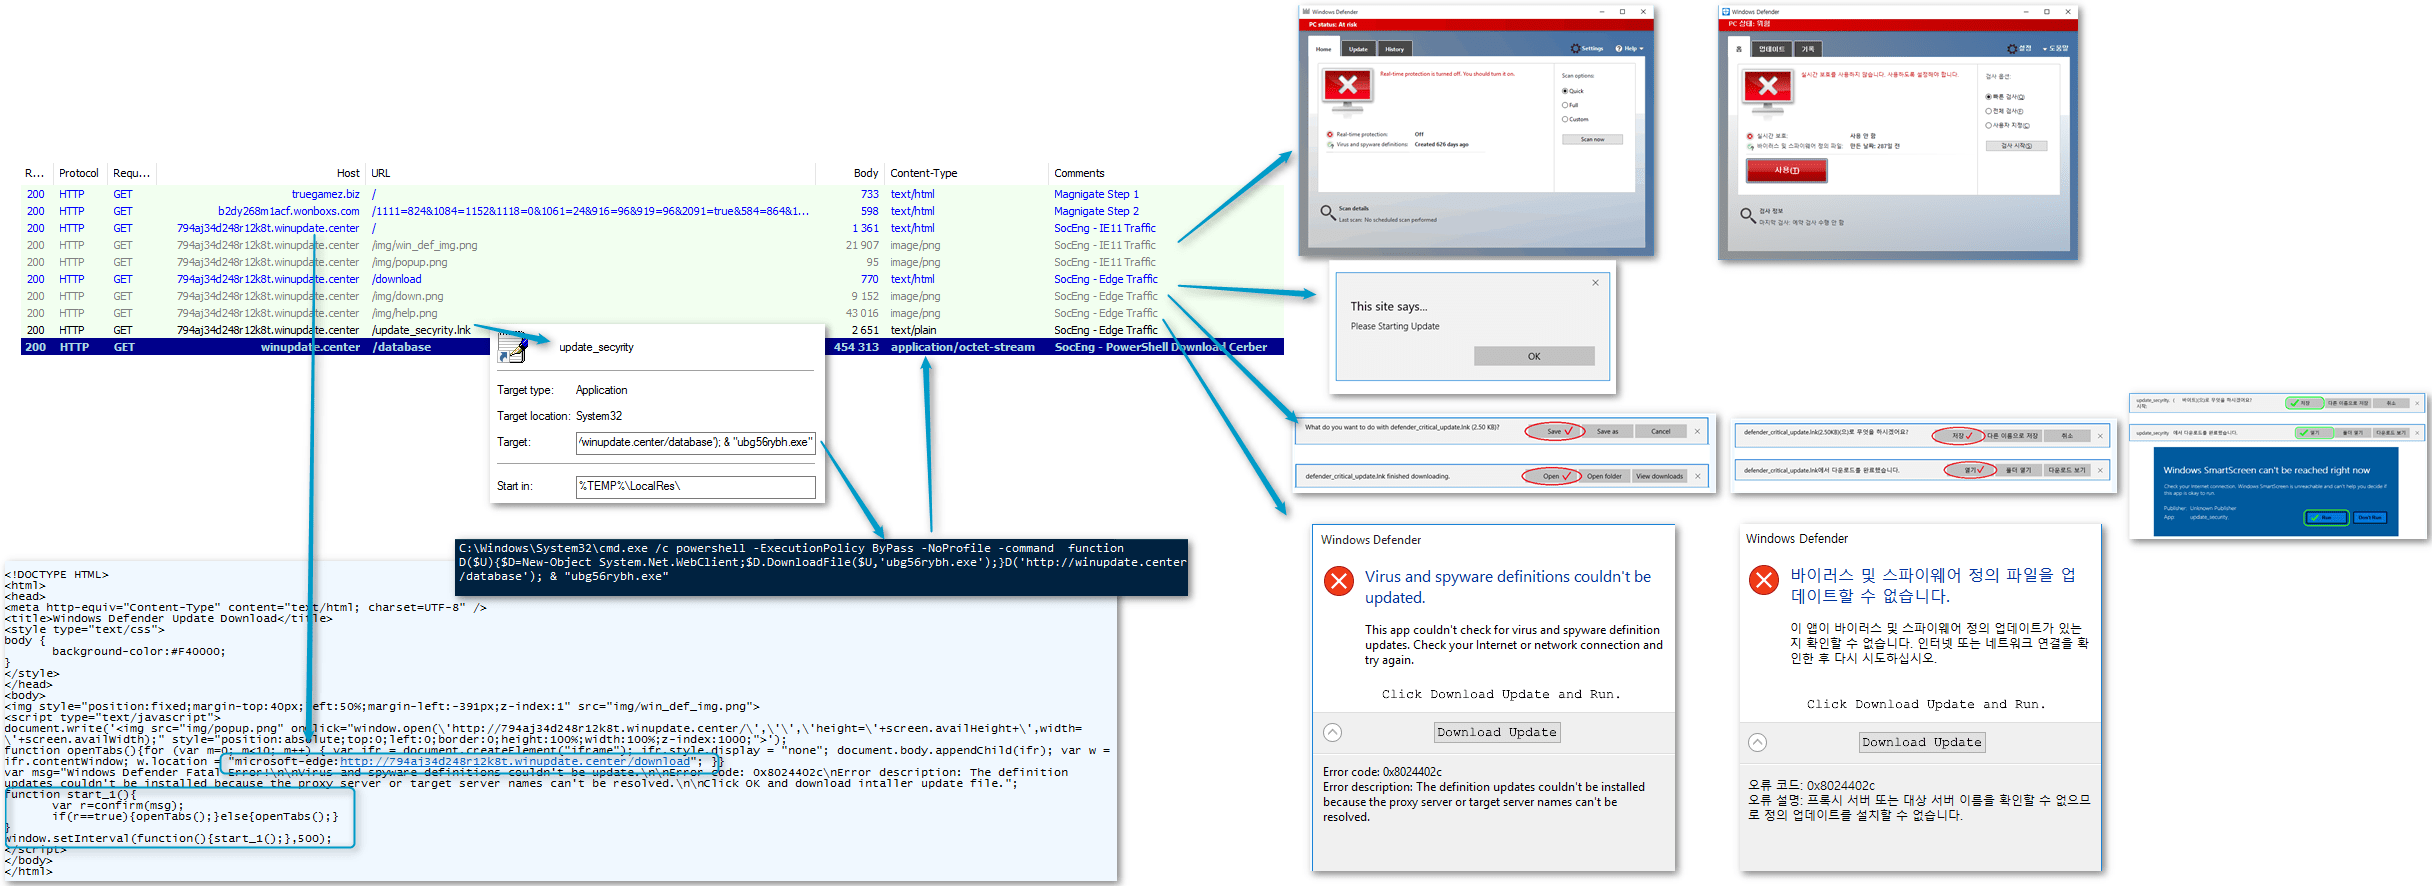This screenshot has width=2432, height=886.
Task: Select /download URL row in traffic table
Action: [652, 279]
